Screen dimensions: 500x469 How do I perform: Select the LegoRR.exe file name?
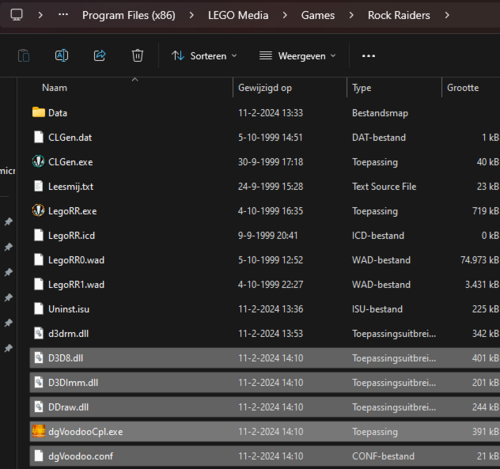pyautogui.click(x=72, y=211)
